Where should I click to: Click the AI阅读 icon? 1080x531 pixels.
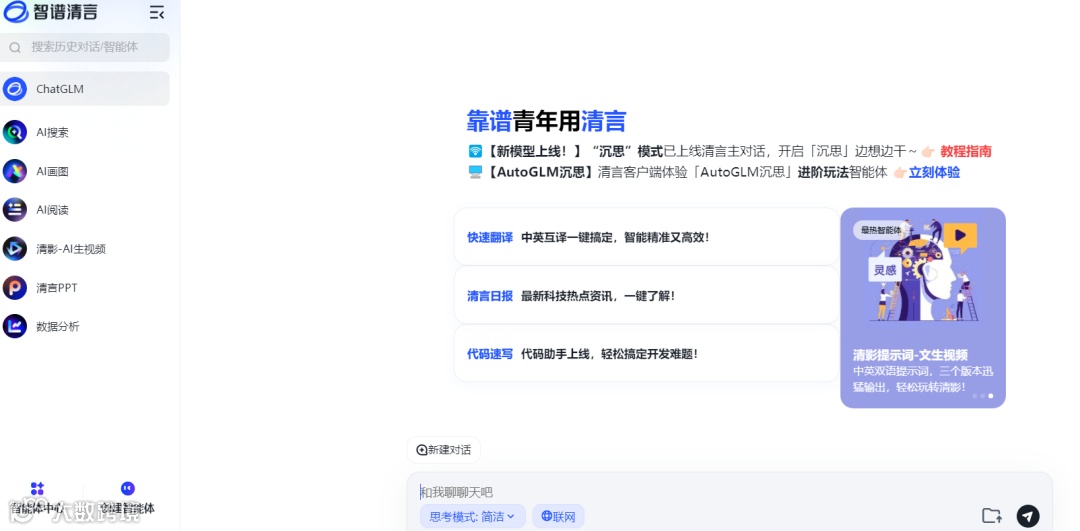14,210
